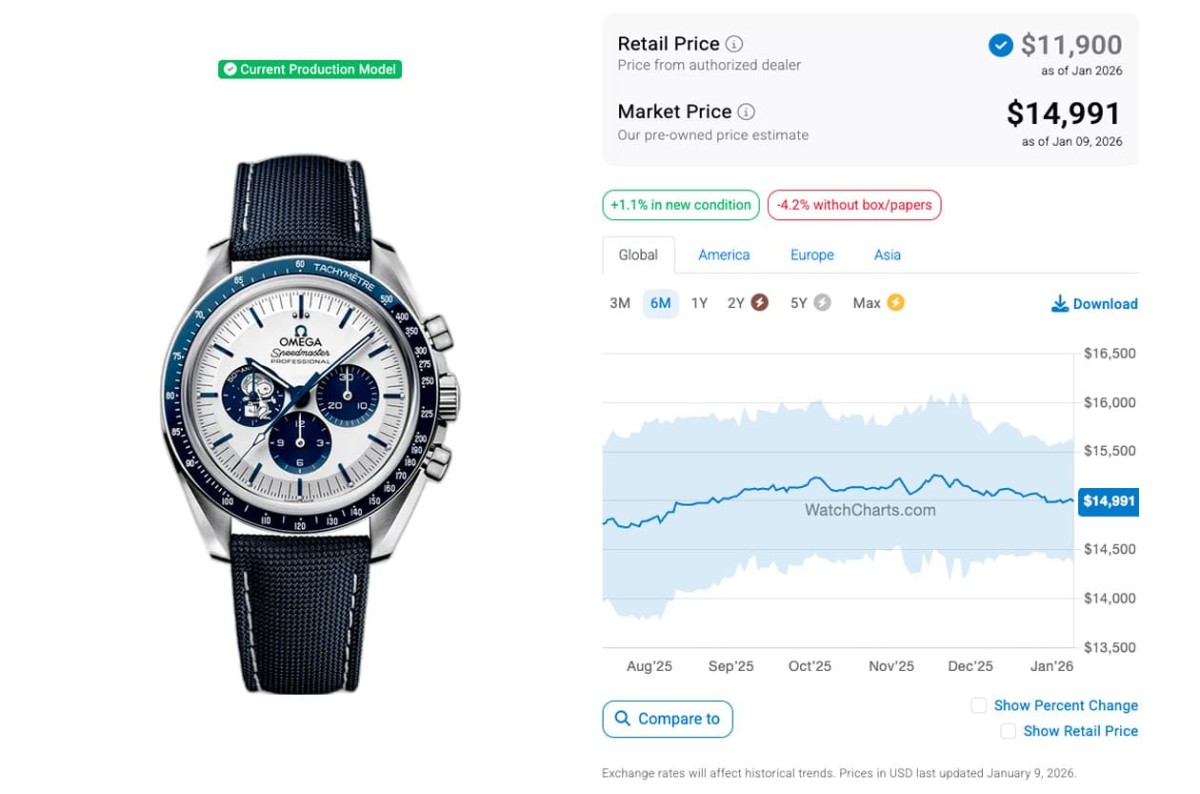Click the Current Production Model badge
The width and height of the screenshot is (1200, 794).
coord(310,69)
